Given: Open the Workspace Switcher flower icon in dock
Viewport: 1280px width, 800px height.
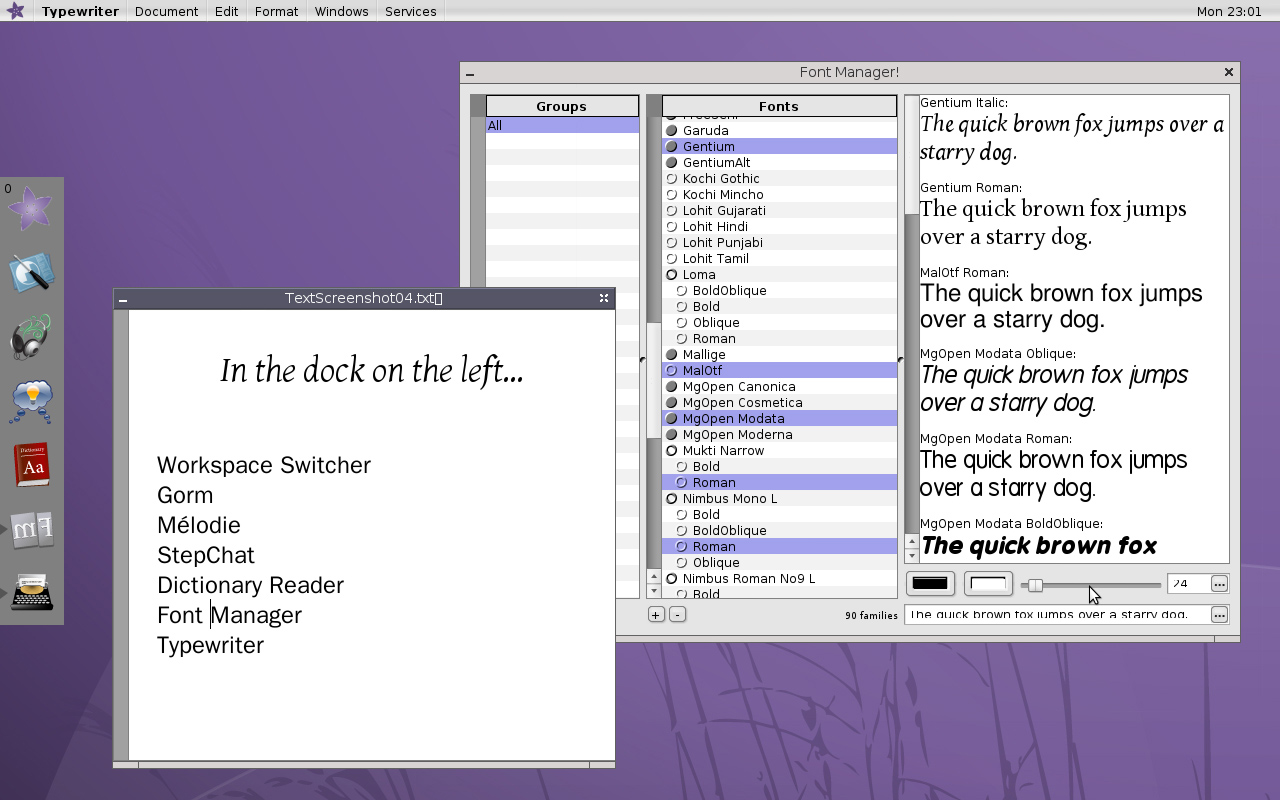Looking at the screenshot, I should coord(31,209).
